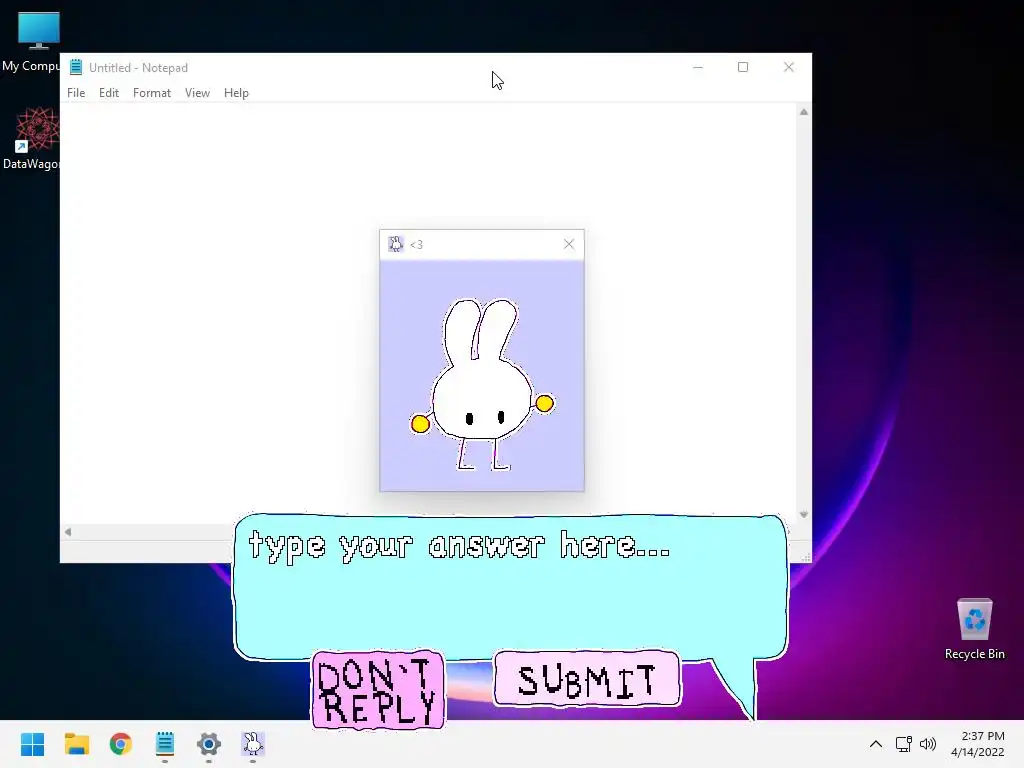Open the Format menu in Notepad
The height and width of the screenshot is (768, 1024).
(152, 93)
